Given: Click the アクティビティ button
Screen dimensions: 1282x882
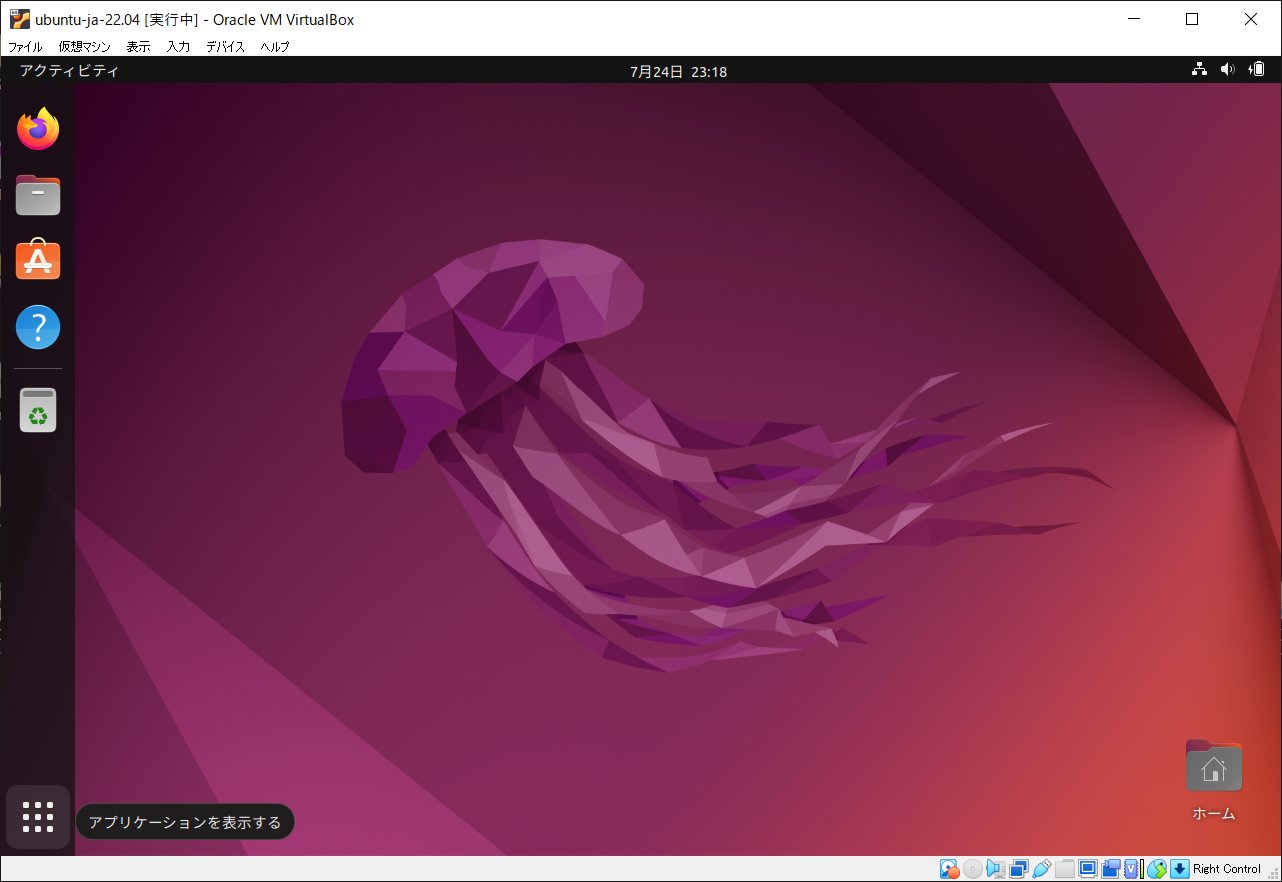Looking at the screenshot, I should click(x=69, y=71).
